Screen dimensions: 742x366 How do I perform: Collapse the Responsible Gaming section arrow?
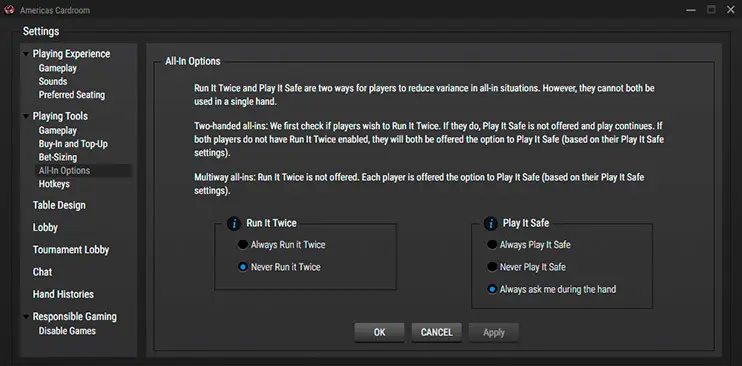(x=26, y=317)
